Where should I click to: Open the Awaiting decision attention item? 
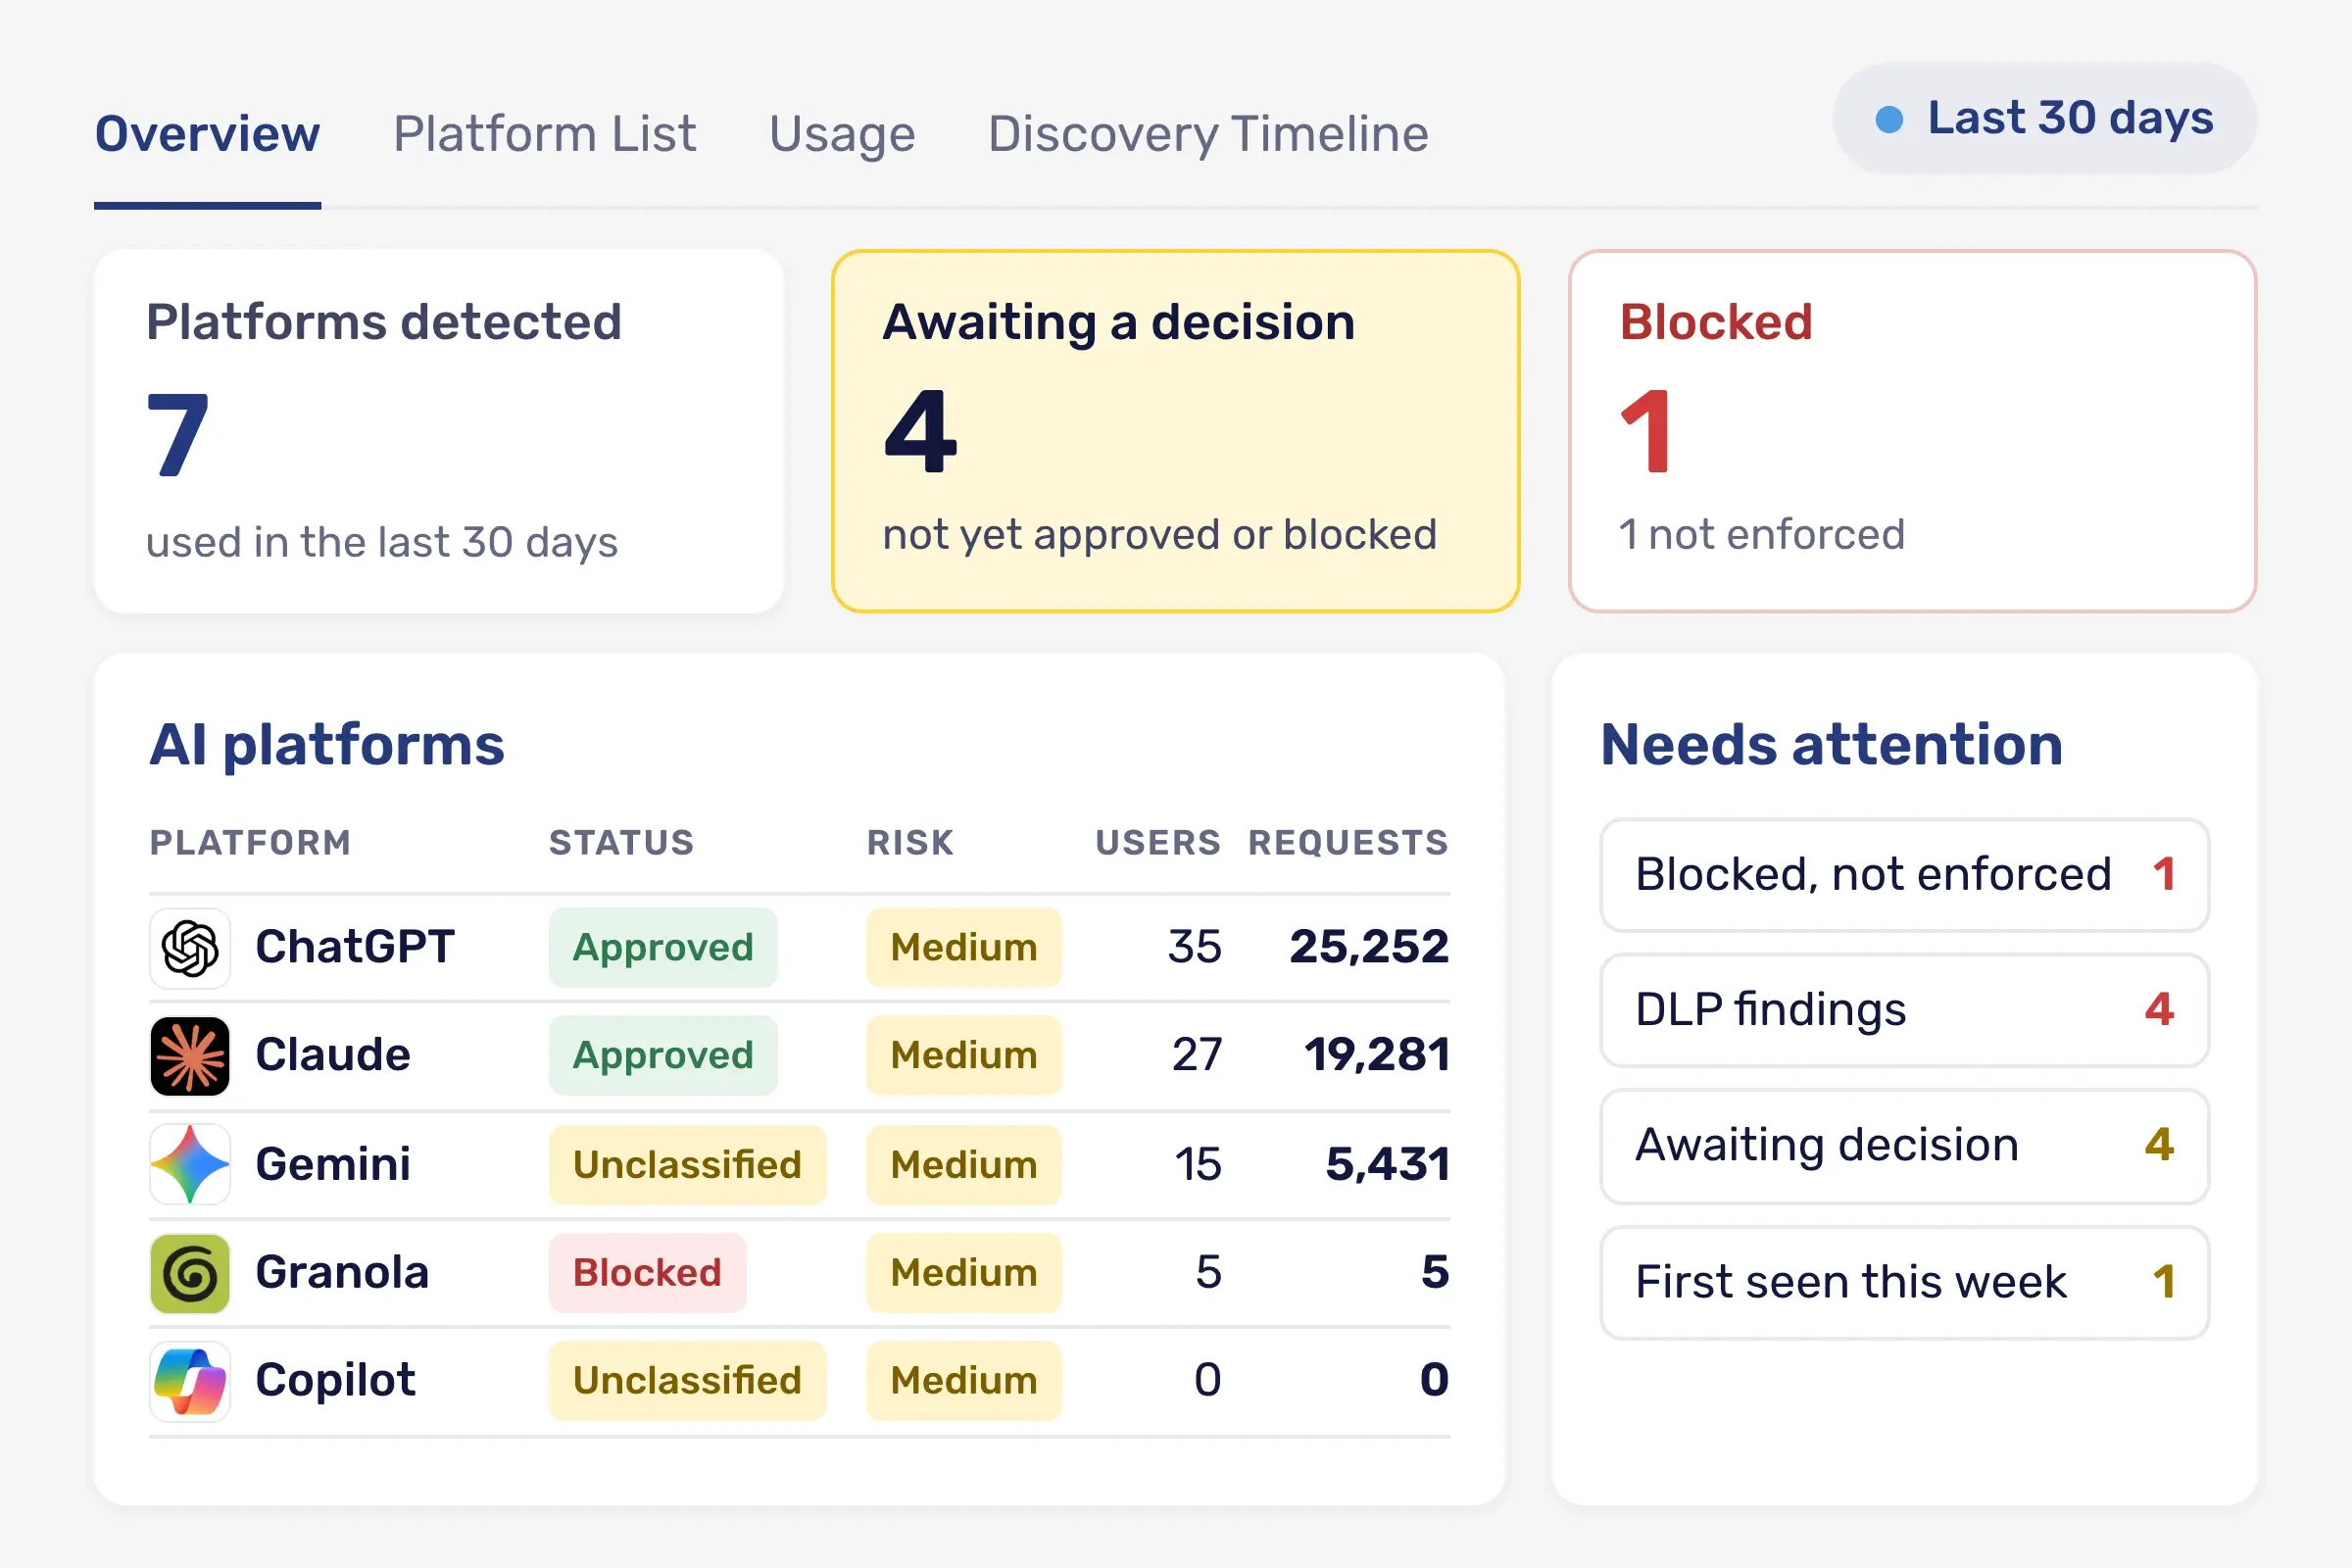click(x=1904, y=1146)
